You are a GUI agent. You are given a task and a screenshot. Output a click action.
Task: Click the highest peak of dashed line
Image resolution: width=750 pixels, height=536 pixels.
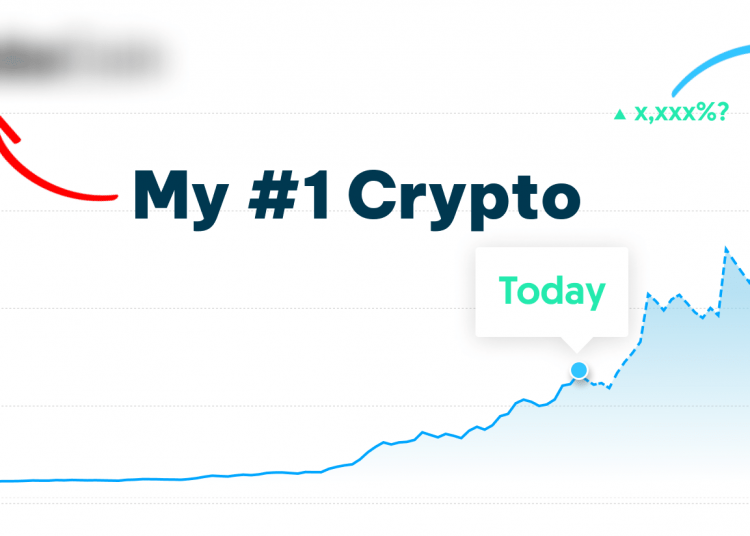click(726, 248)
